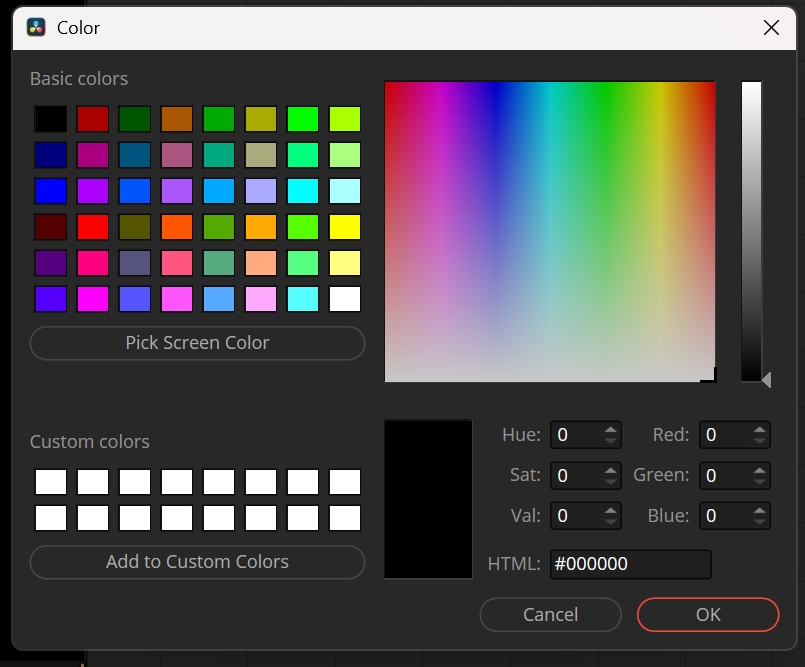Increase Green with the up arrow
Image resolution: width=805 pixels, height=667 pixels.
click(760, 470)
